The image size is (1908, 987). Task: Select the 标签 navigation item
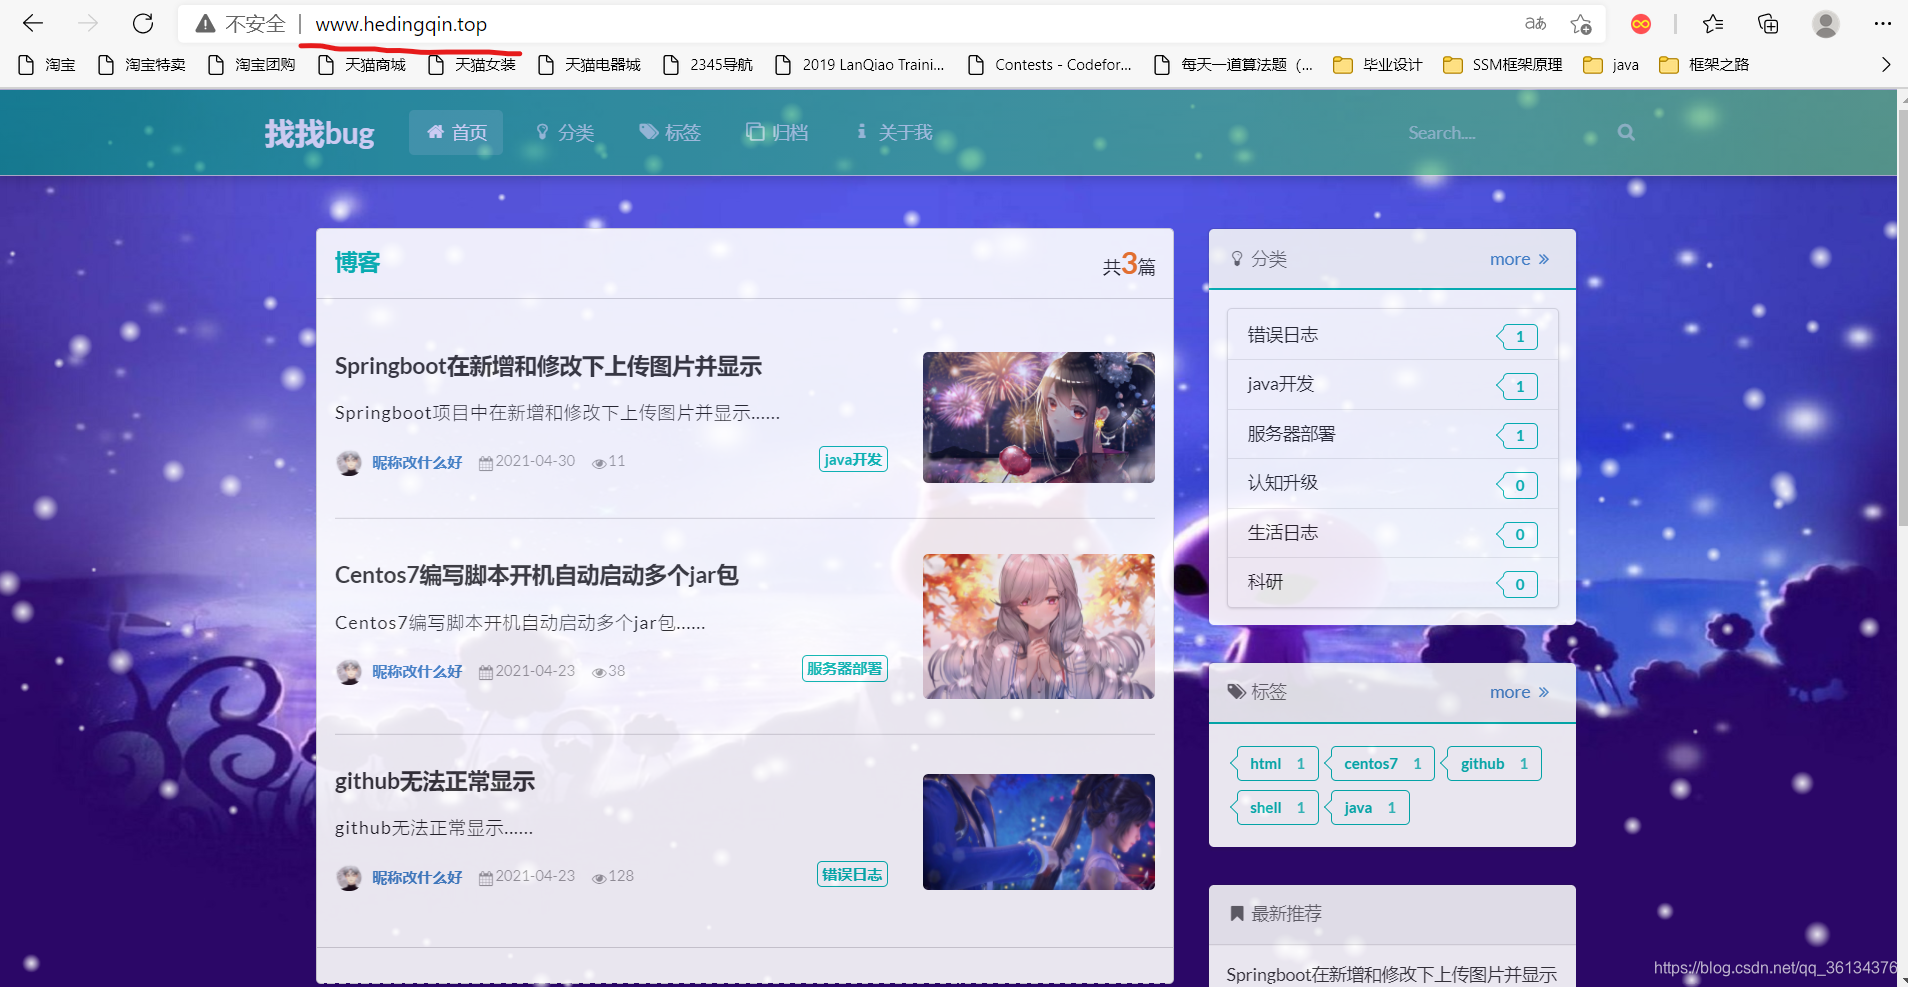click(670, 132)
